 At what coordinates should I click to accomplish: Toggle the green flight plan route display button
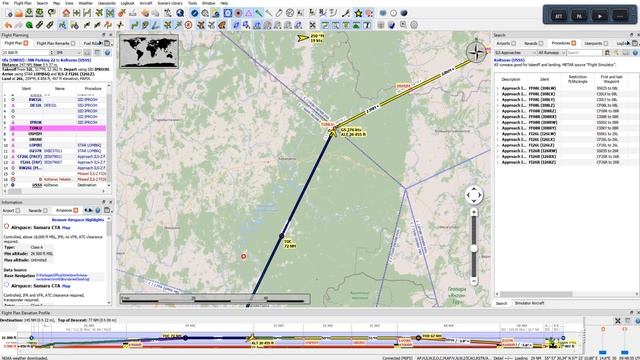pos(135,25)
